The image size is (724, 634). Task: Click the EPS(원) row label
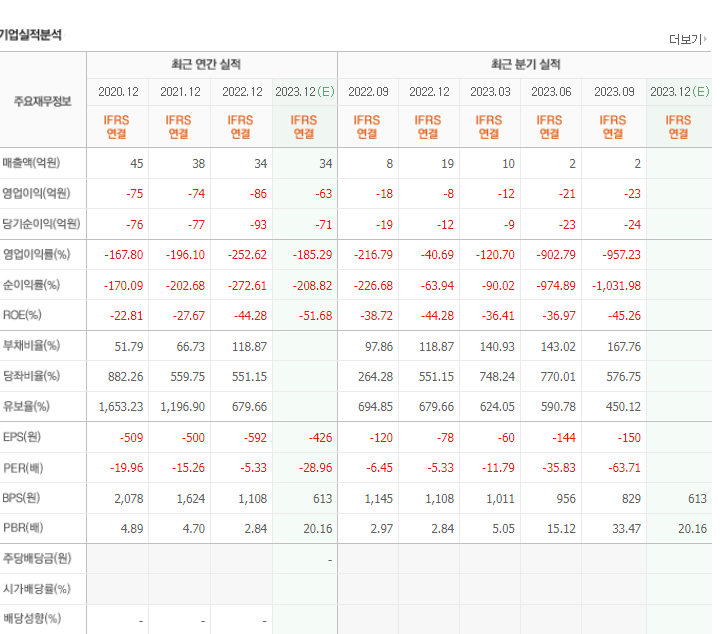tap(22, 437)
